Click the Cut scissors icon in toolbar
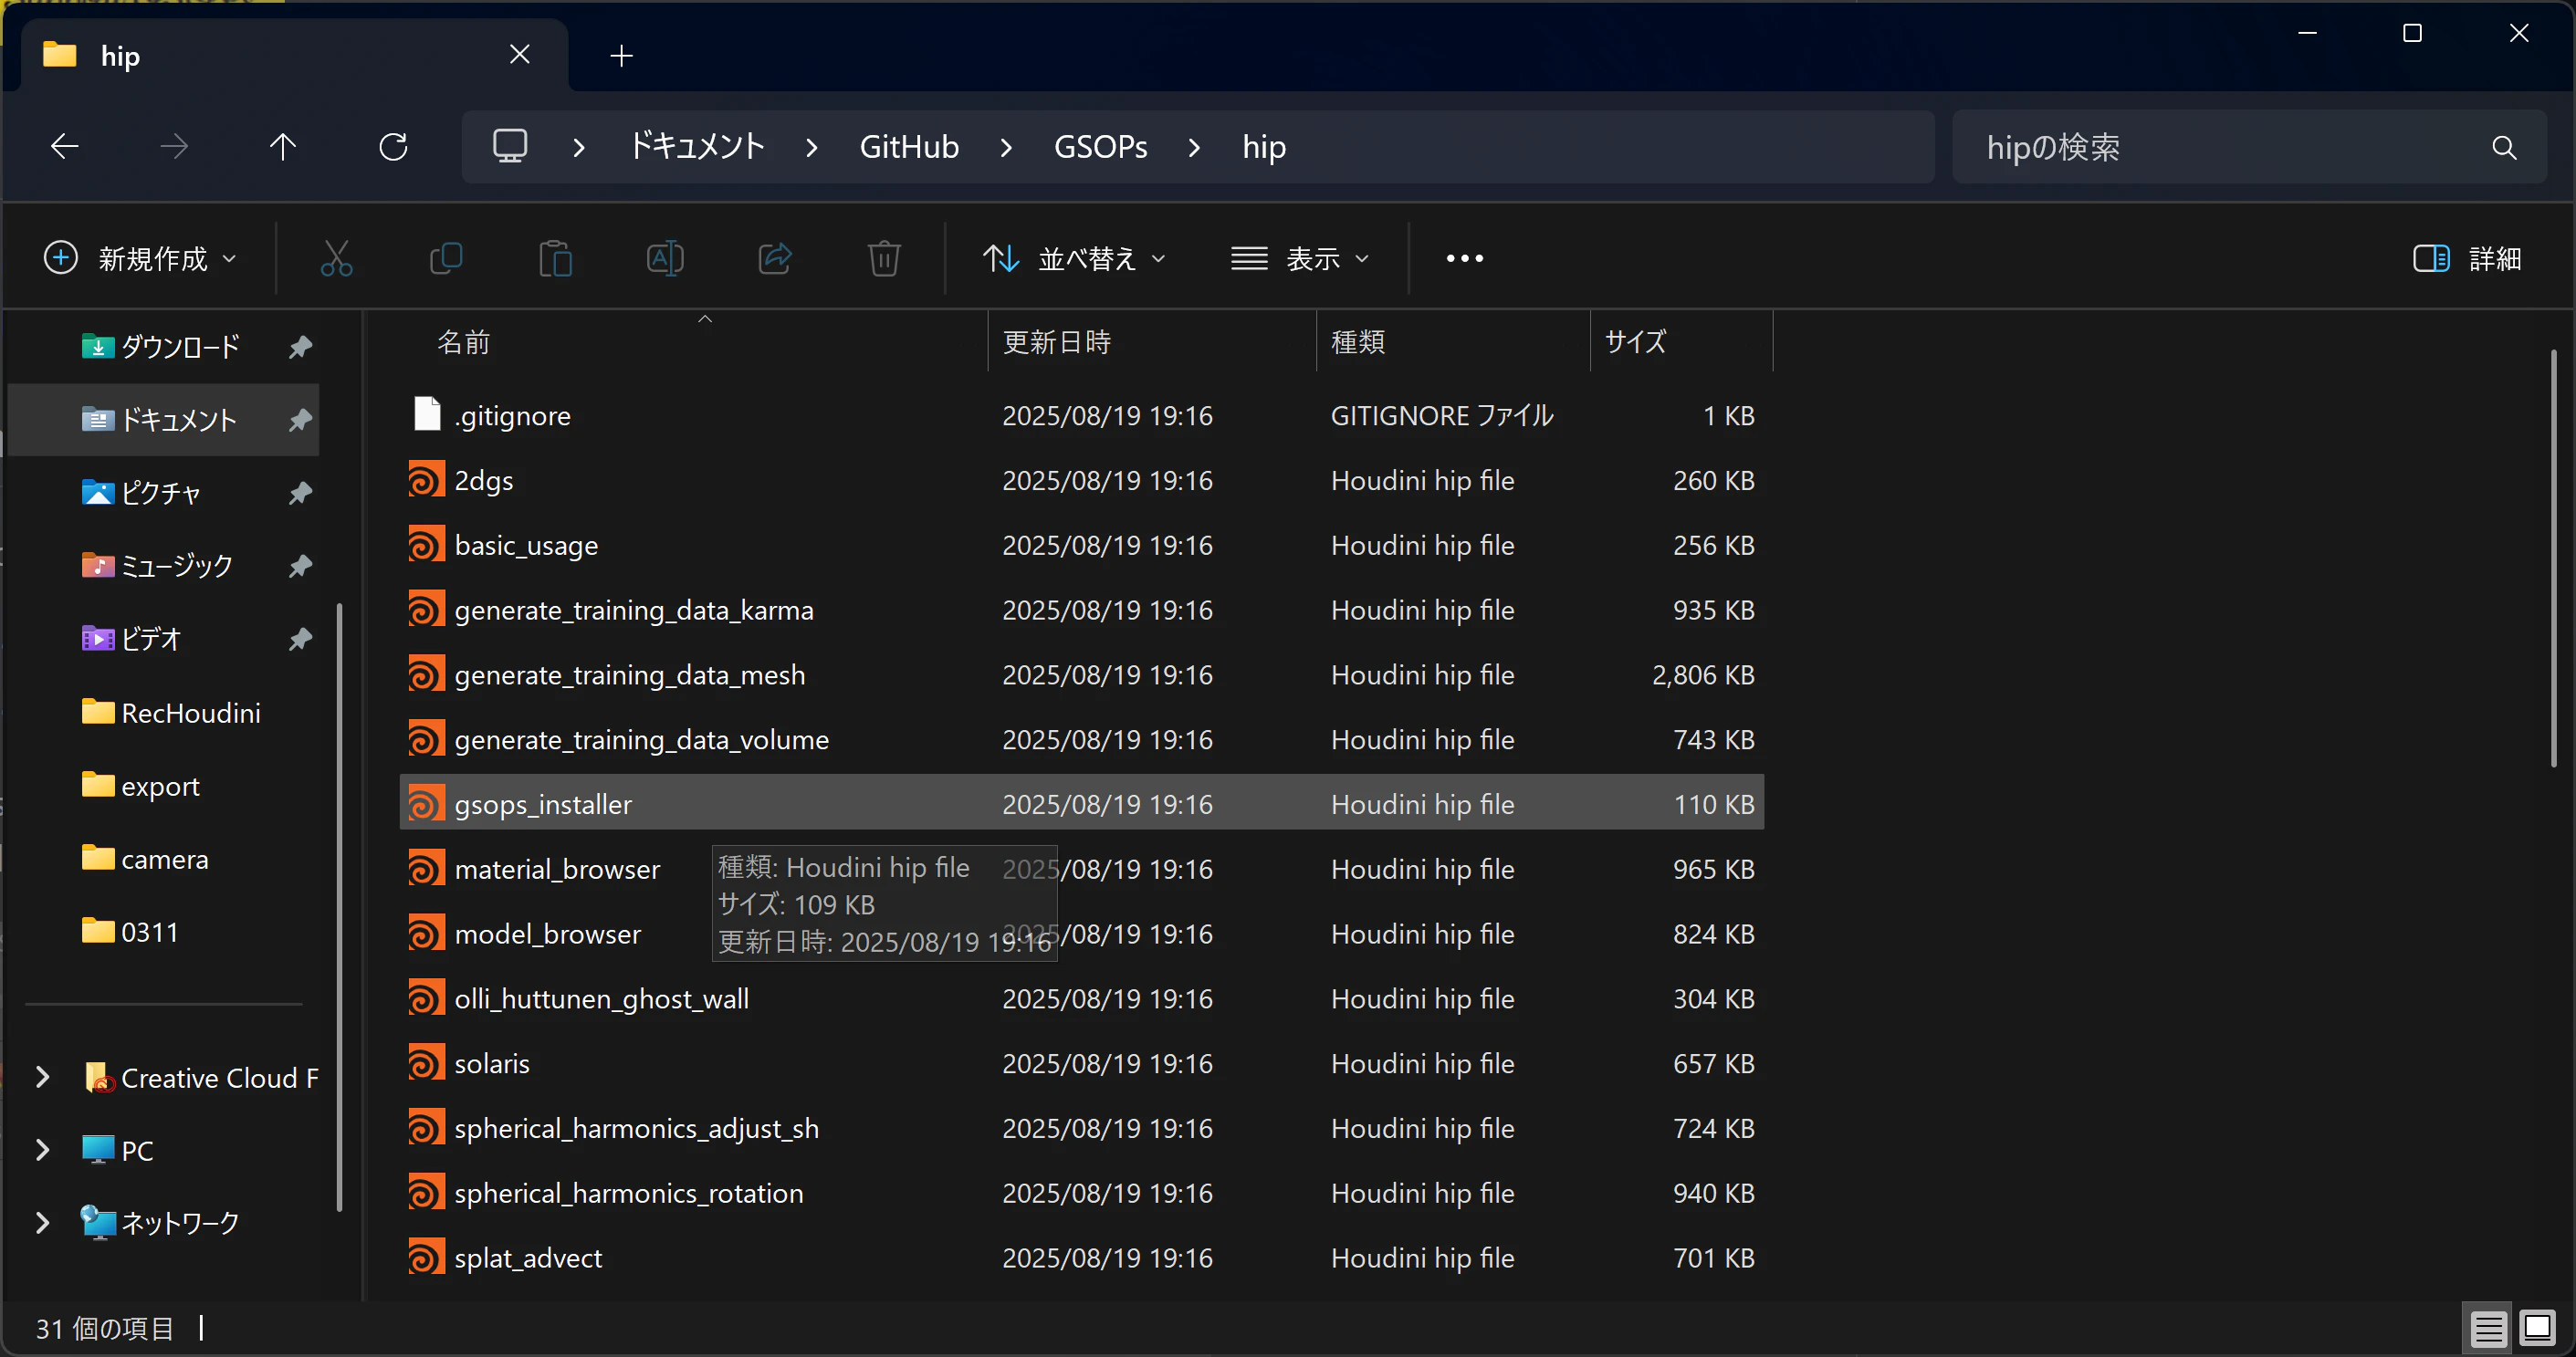 pos(336,259)
